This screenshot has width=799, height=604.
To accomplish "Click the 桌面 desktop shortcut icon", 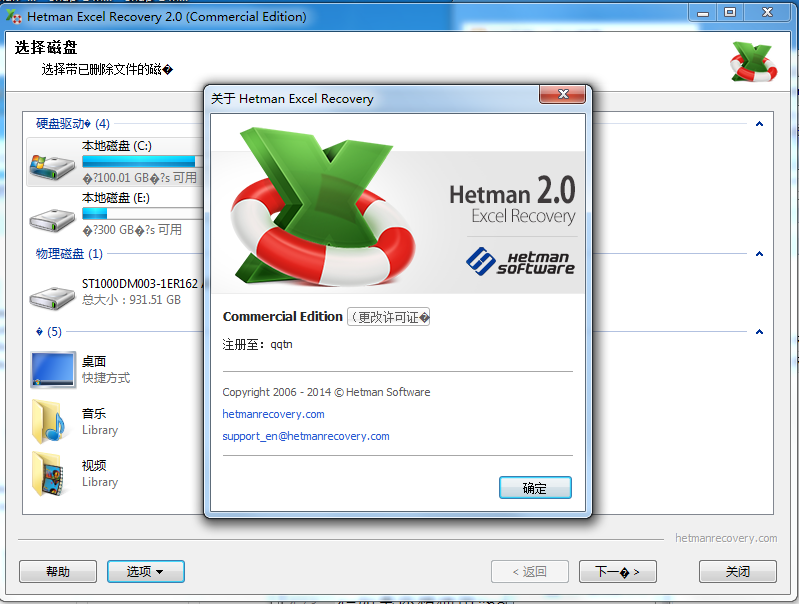I will [53, 369].
